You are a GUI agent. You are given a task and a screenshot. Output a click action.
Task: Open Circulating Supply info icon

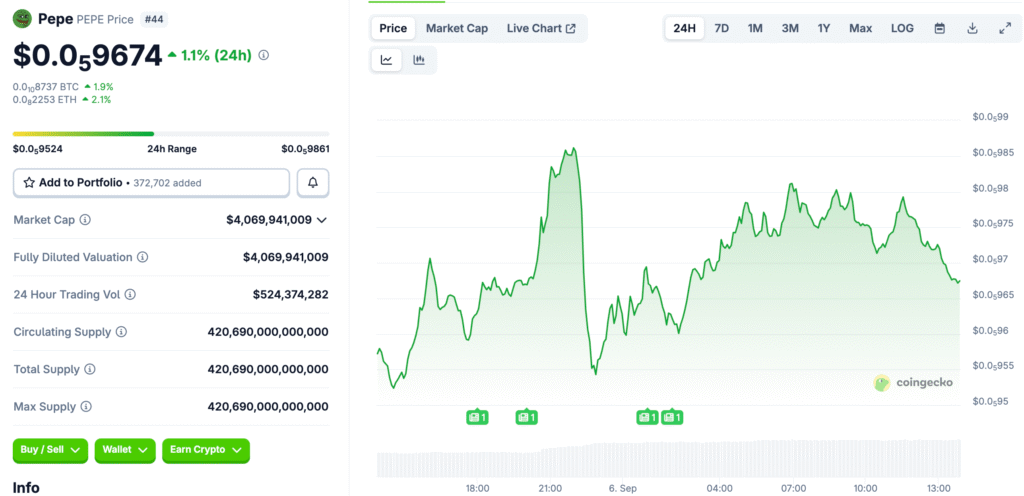click(x=121, y=332)
